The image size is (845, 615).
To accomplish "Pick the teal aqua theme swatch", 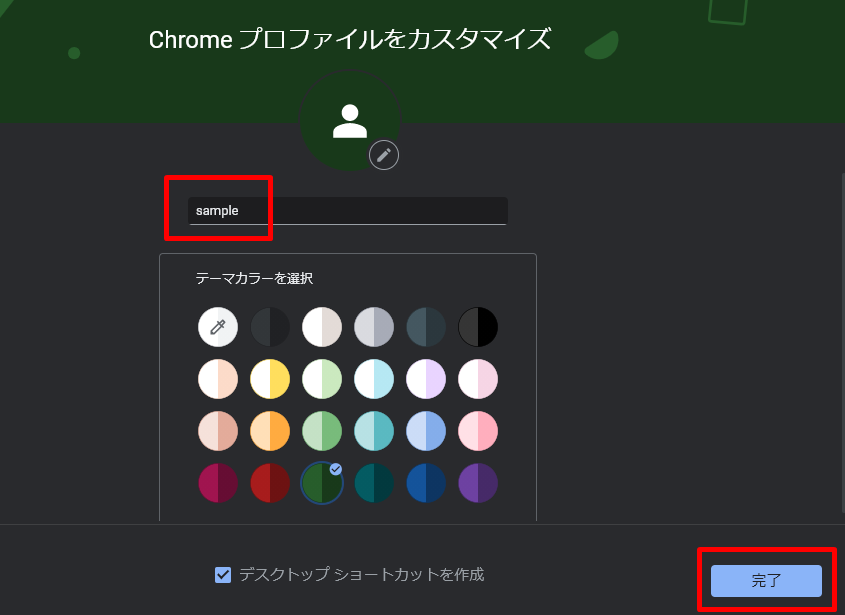I will click(374, 431).
